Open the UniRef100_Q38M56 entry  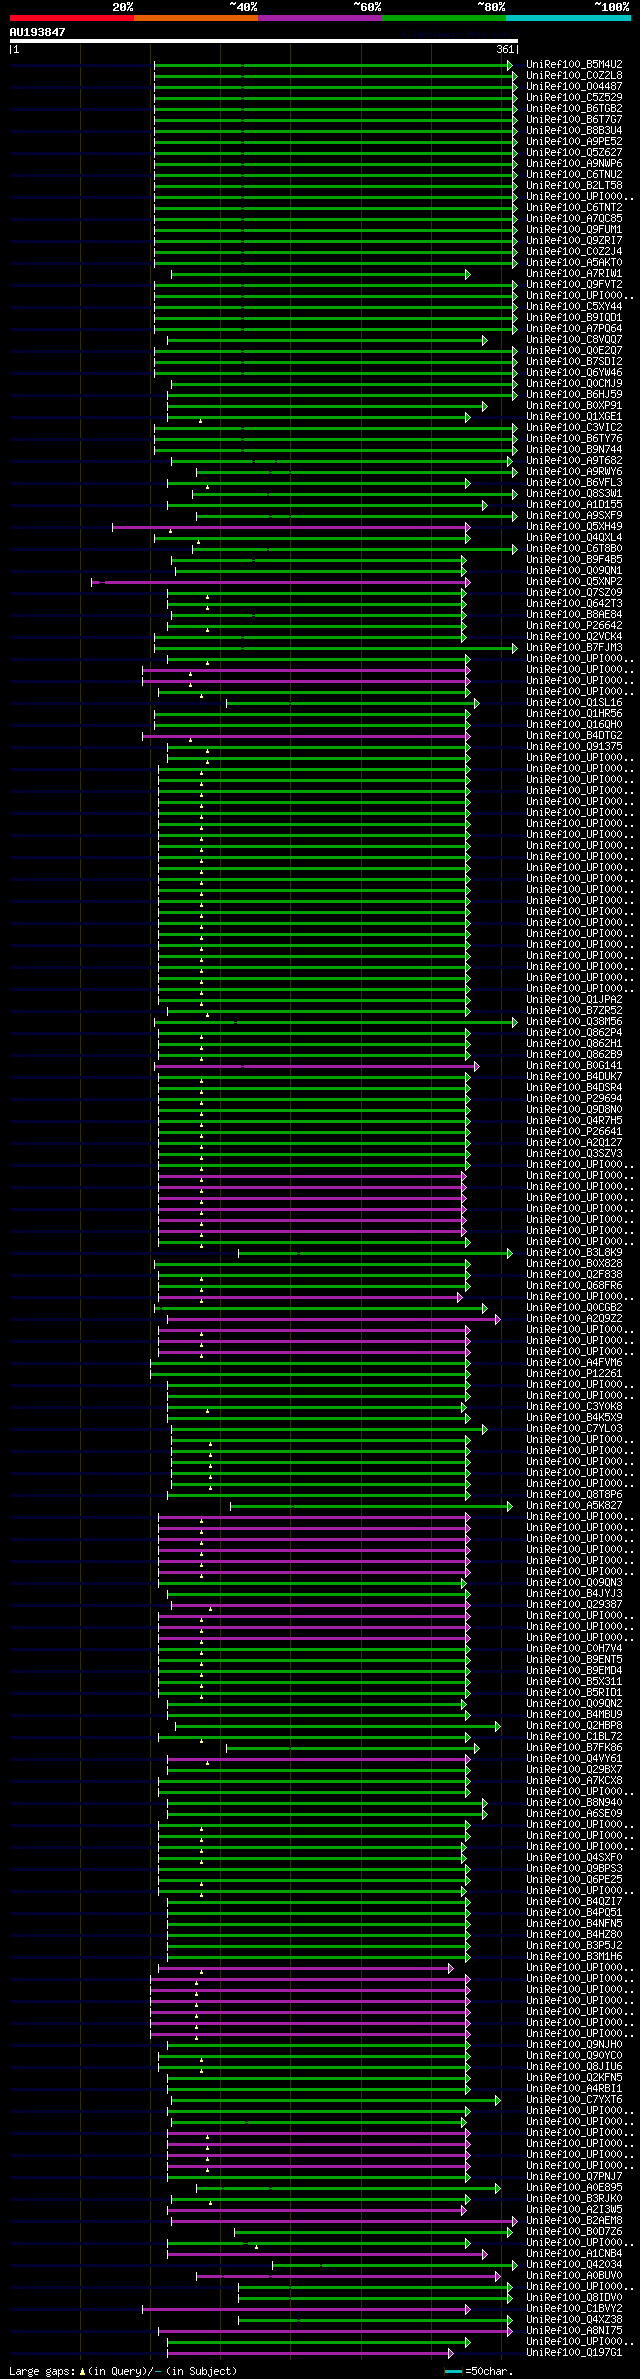point(574,1022)
